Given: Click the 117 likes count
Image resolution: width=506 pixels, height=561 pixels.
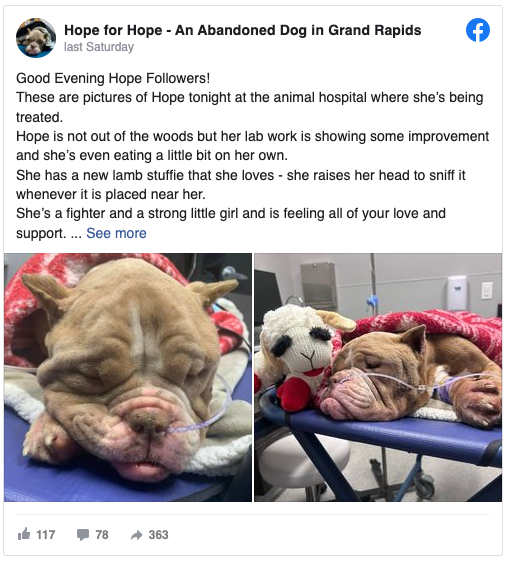Looking at the screenshot, I should tap(45, 535).
